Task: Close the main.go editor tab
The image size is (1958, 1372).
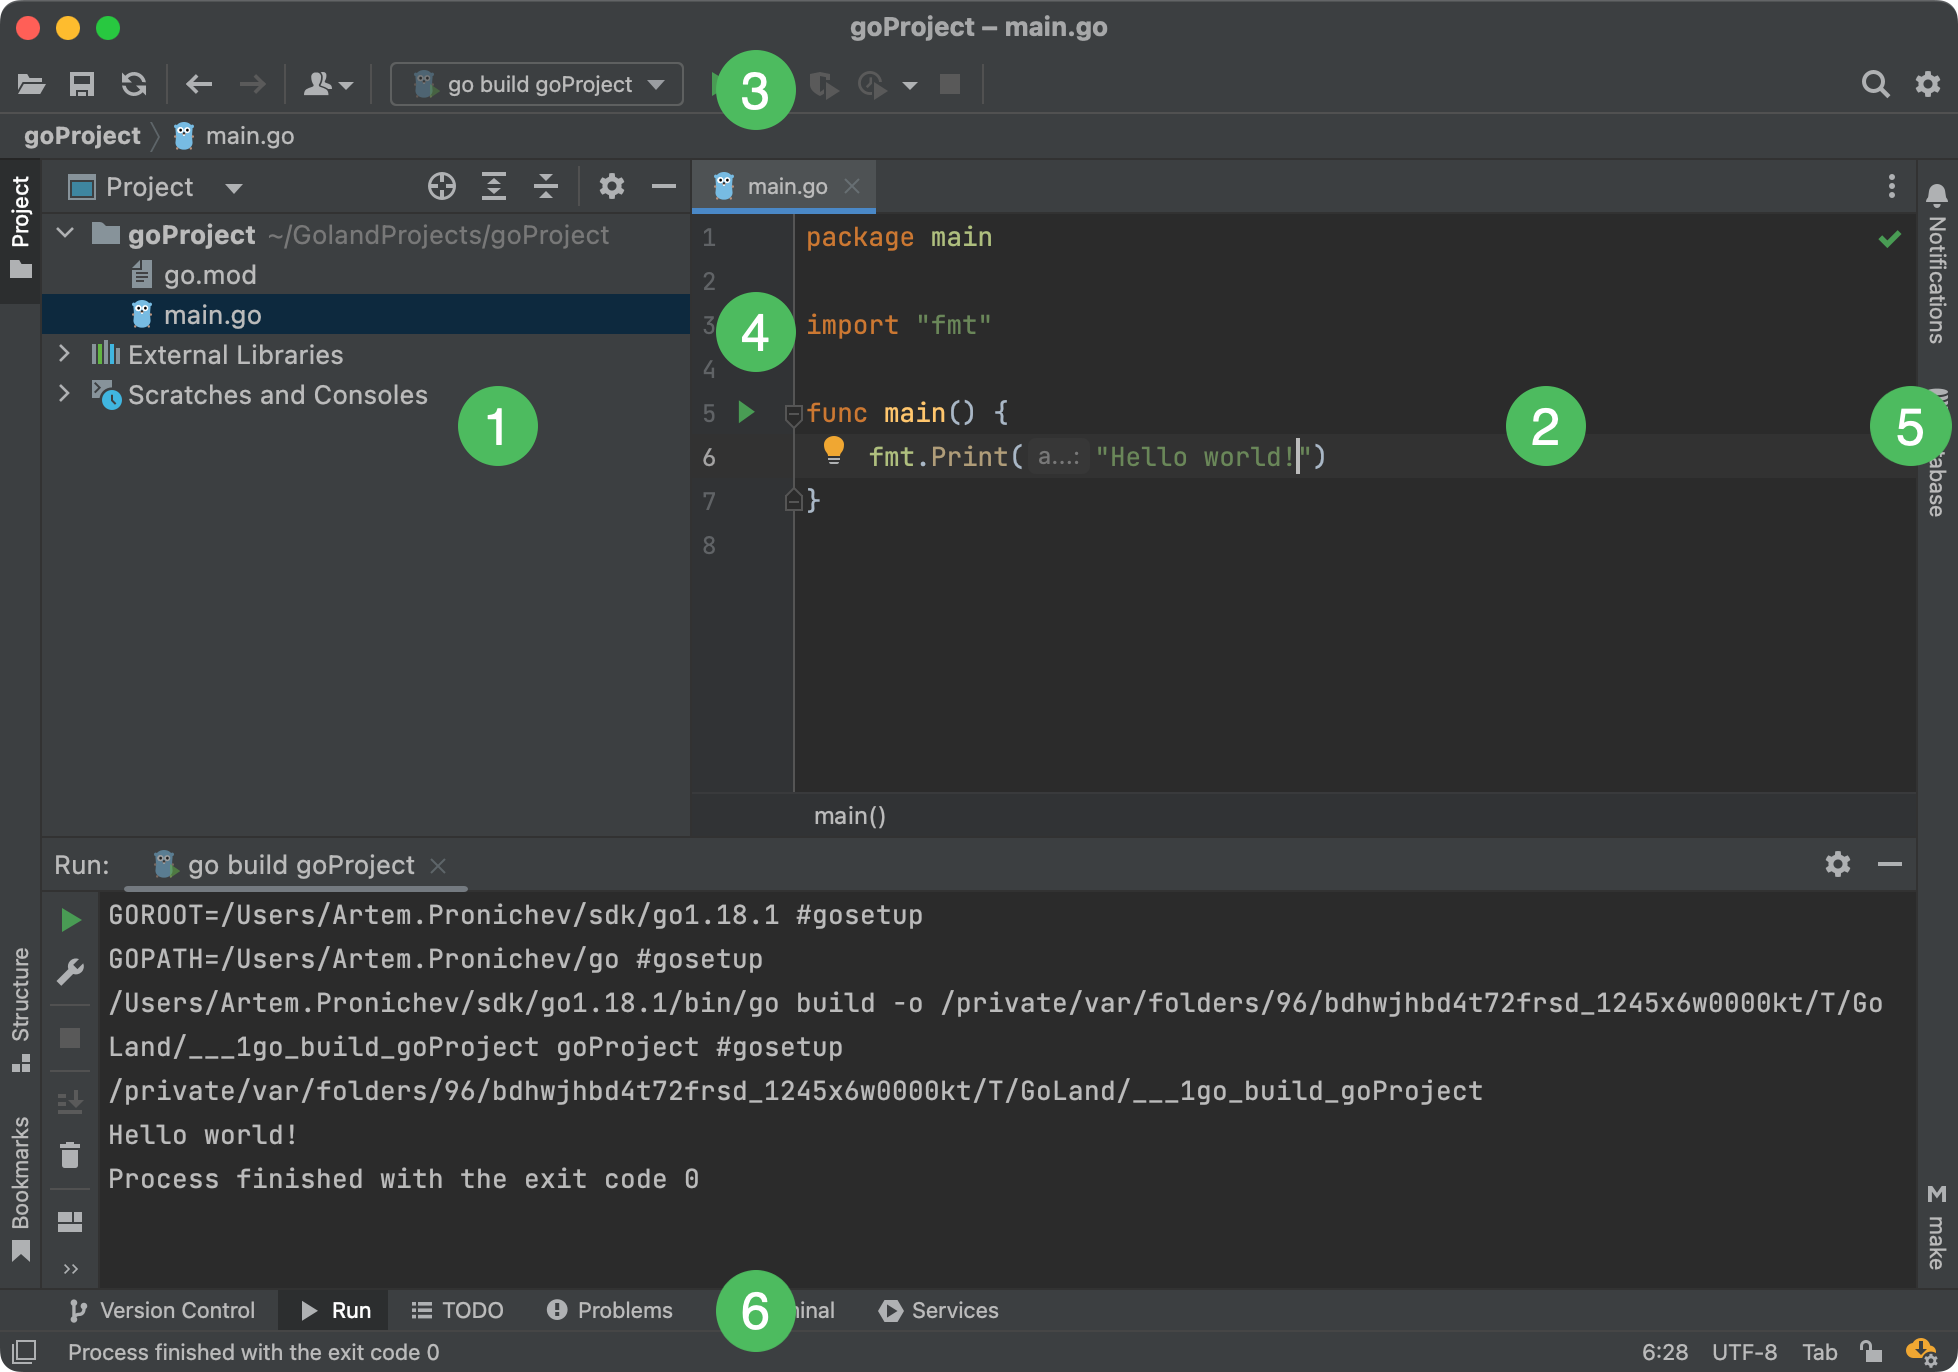Action: 852,186
